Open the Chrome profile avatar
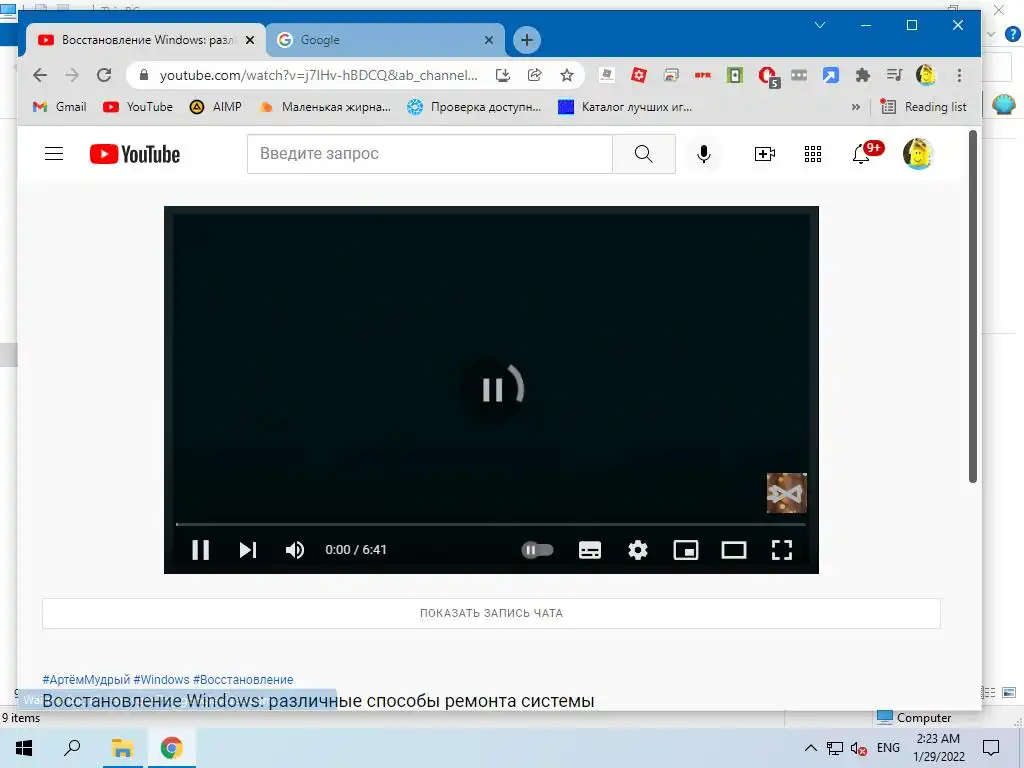Image resolution: width=1024 pixels, height=768 pixels. 925,75
